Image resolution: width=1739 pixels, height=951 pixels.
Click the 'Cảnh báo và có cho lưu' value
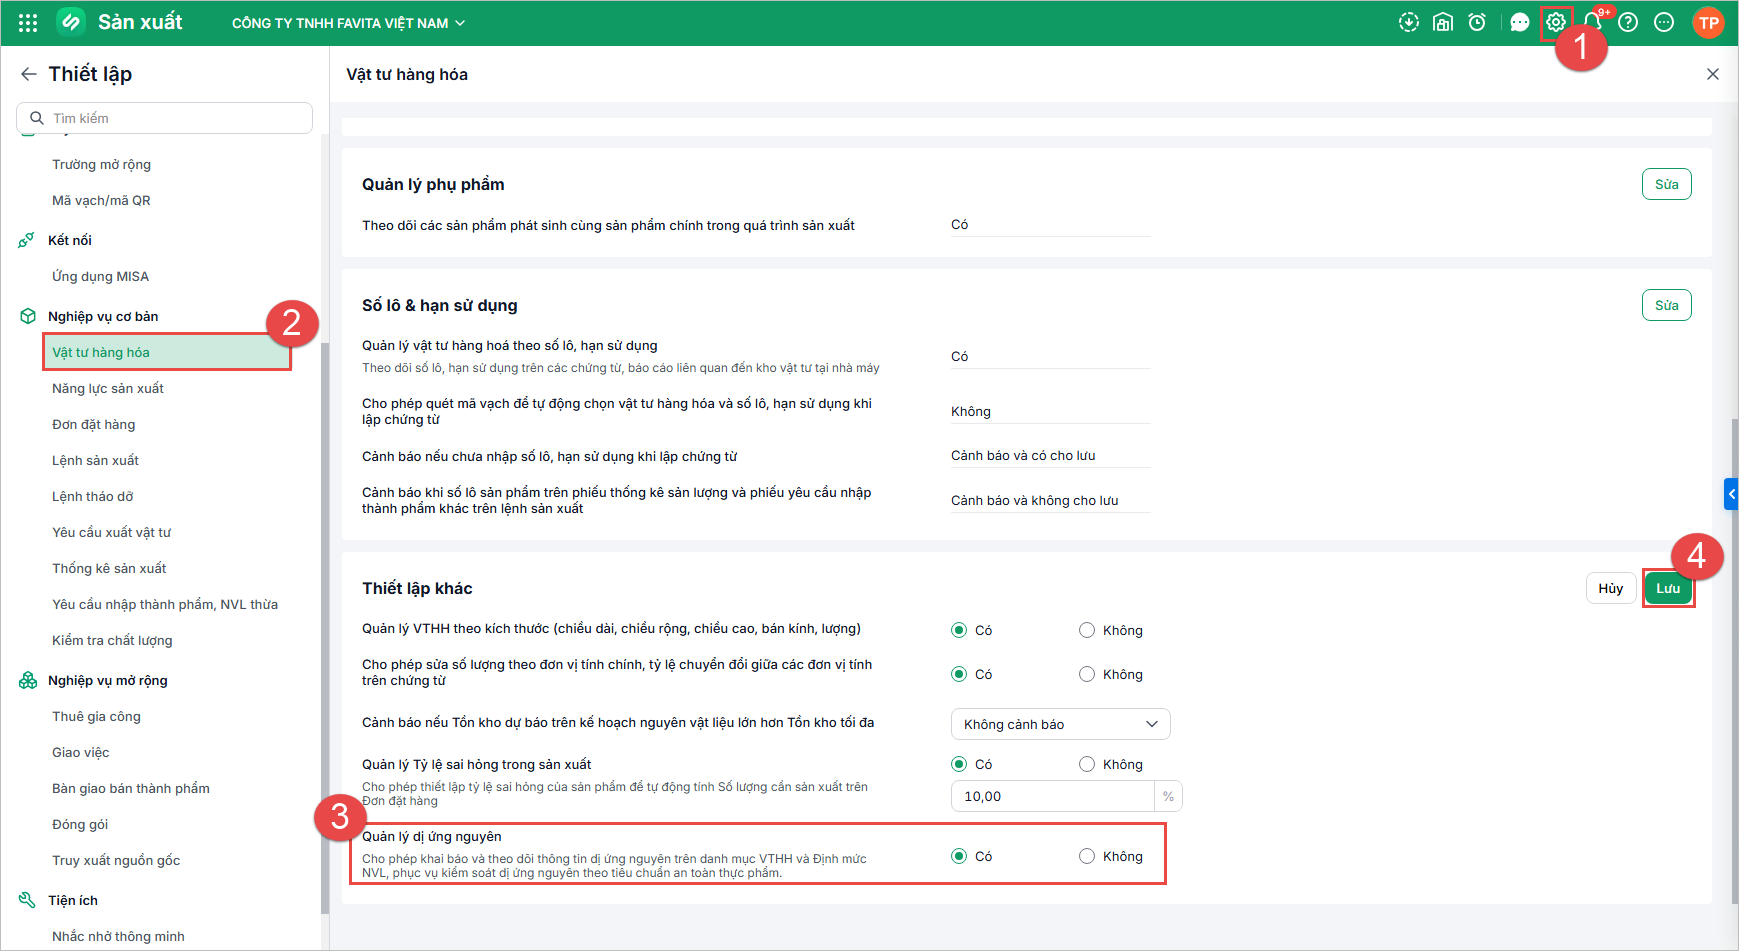[1023, 455]
